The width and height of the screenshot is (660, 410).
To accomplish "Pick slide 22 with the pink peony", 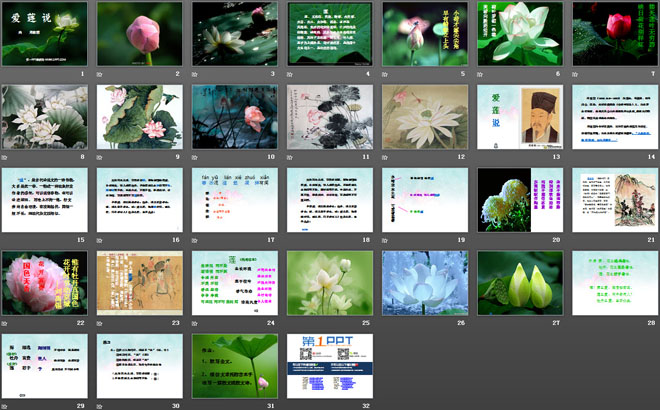I will pyautogui.click(x=46, y=283).
